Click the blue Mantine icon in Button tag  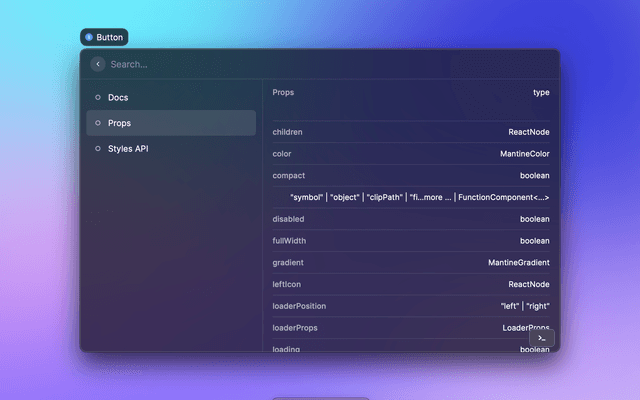(x=89, y=37)
